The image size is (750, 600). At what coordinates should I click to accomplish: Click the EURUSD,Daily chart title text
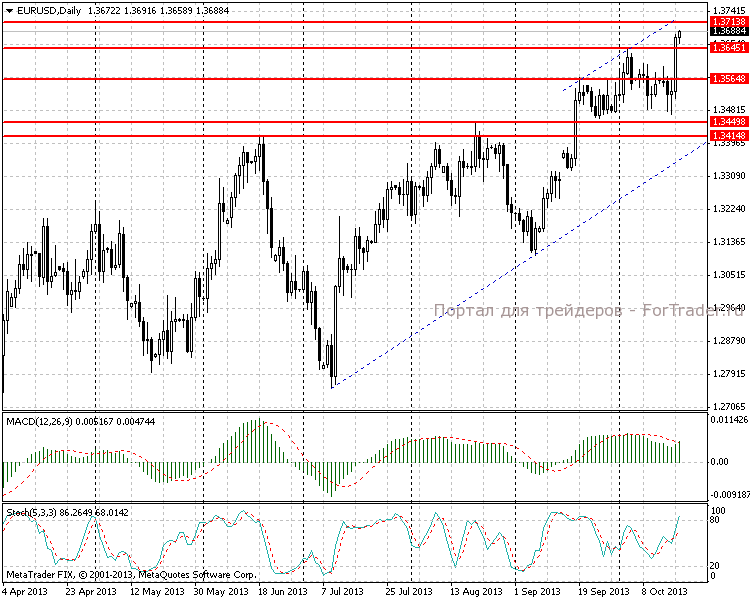pyautogui.click(x=49, y=11)
